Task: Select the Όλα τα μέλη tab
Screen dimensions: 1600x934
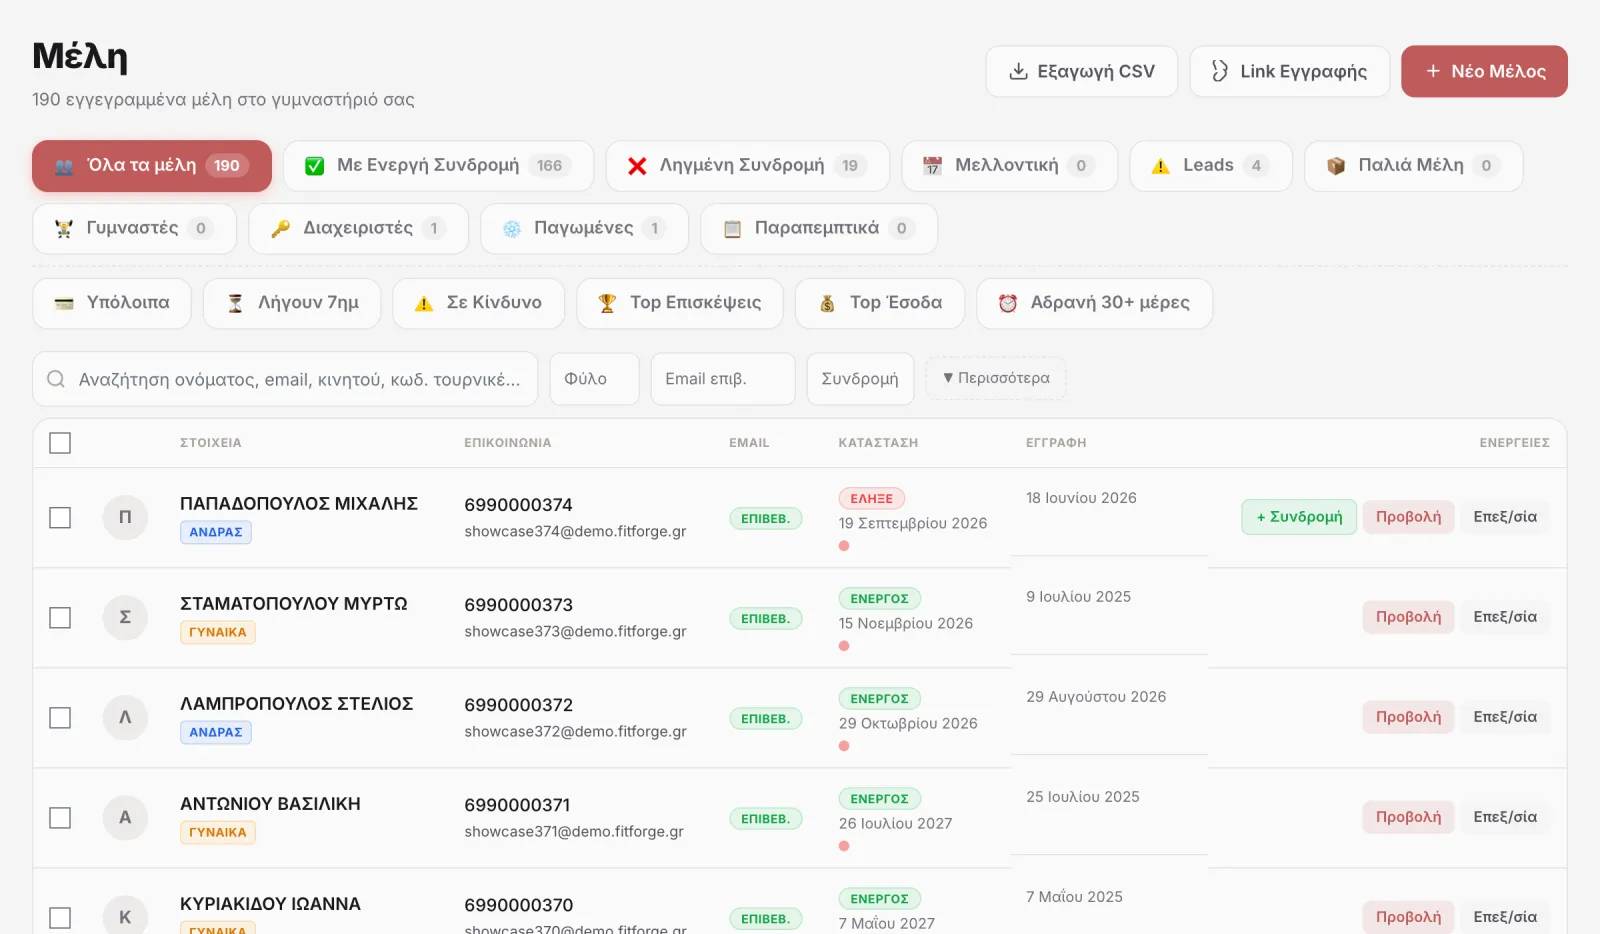Action: [x=152, y=166]
